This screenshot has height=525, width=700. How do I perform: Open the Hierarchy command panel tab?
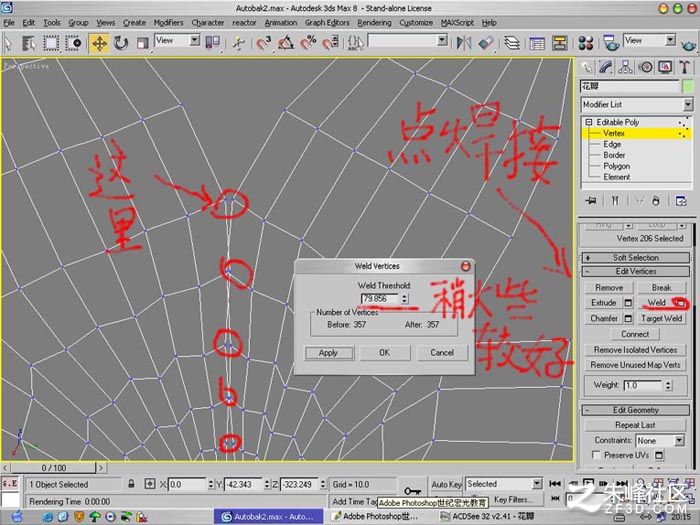[626, 67]
